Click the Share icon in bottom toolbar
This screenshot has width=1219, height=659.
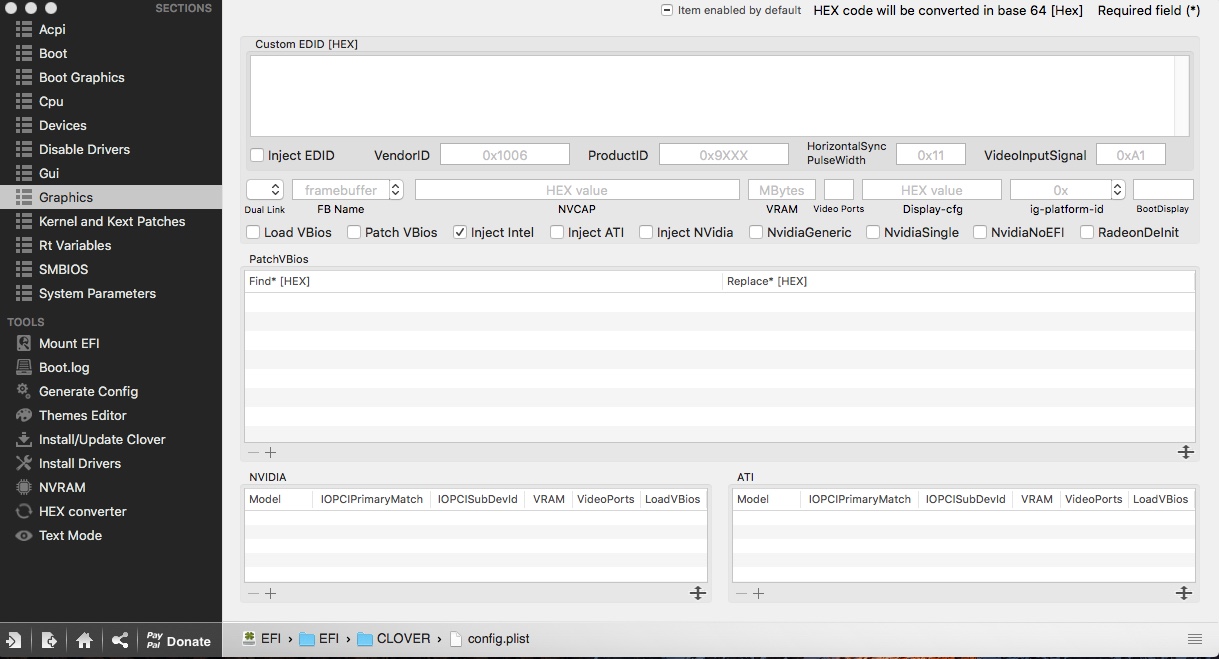tap(120, 641)
